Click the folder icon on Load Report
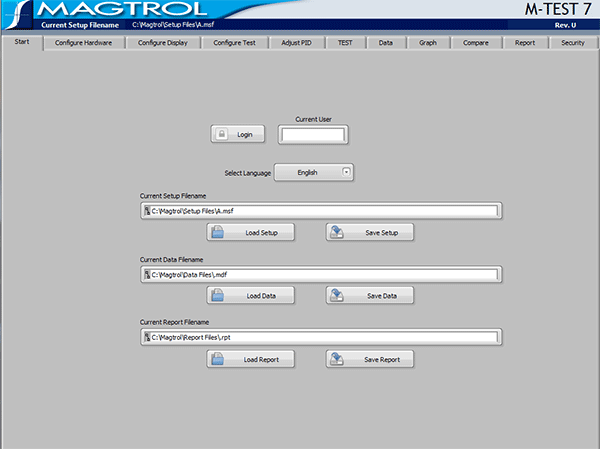The height and width of the screenshot is (449, 600). click(x=217, y=359)
